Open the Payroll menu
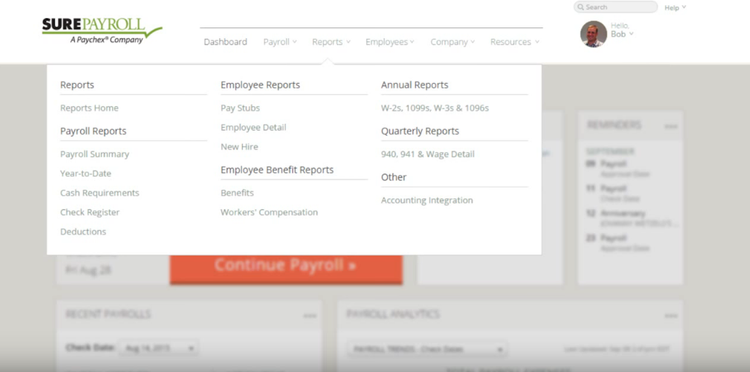The height and width of the screenshot is (372, 750). (x=280, y=42)
